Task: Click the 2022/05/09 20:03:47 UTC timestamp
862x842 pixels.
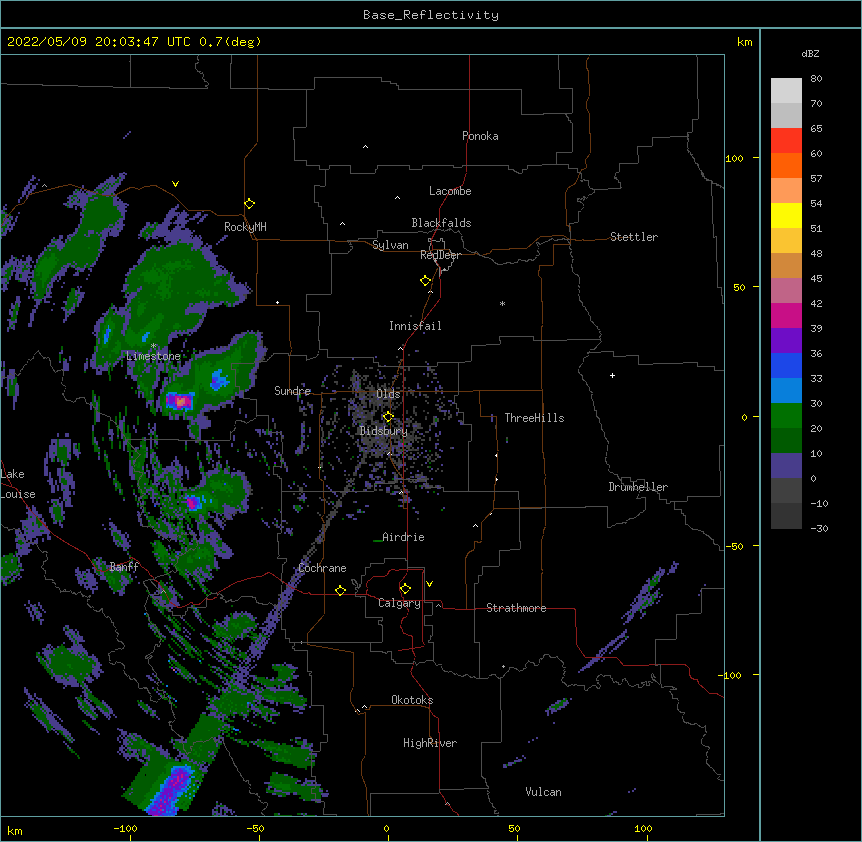Action: tap(99, 42)
